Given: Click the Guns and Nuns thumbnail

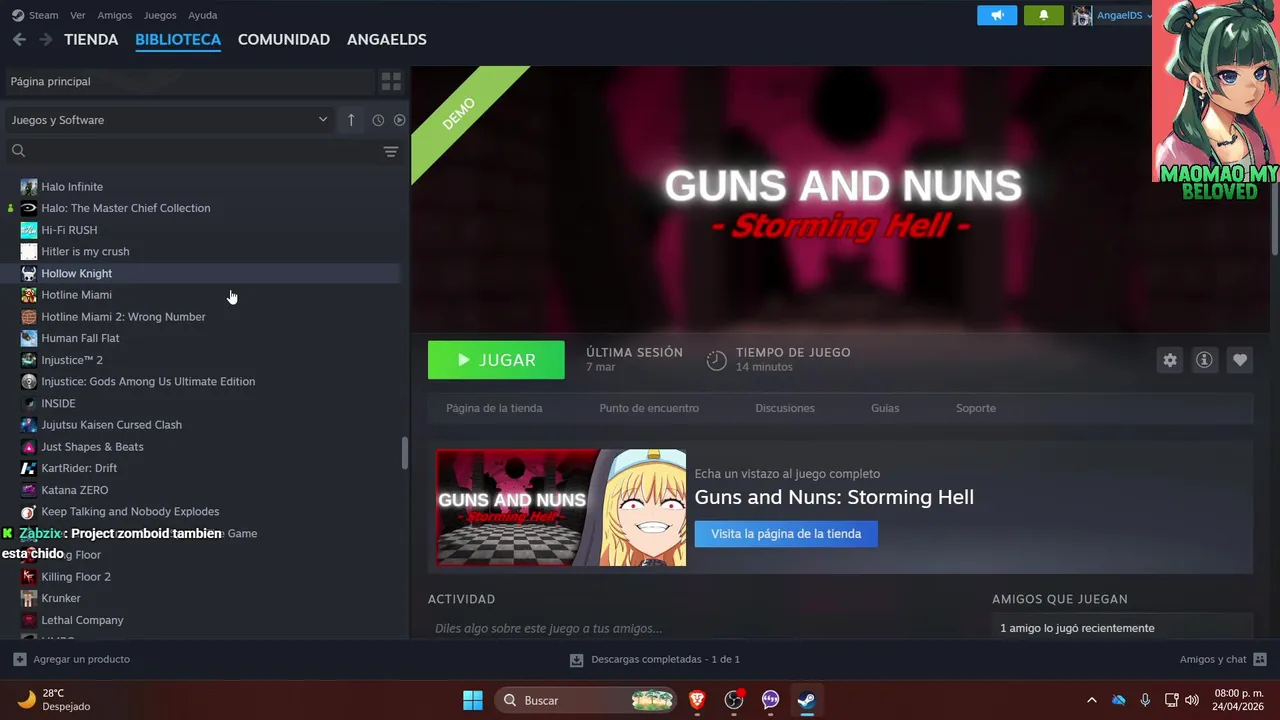Looking at the screenshot, I should click(561, 508).
